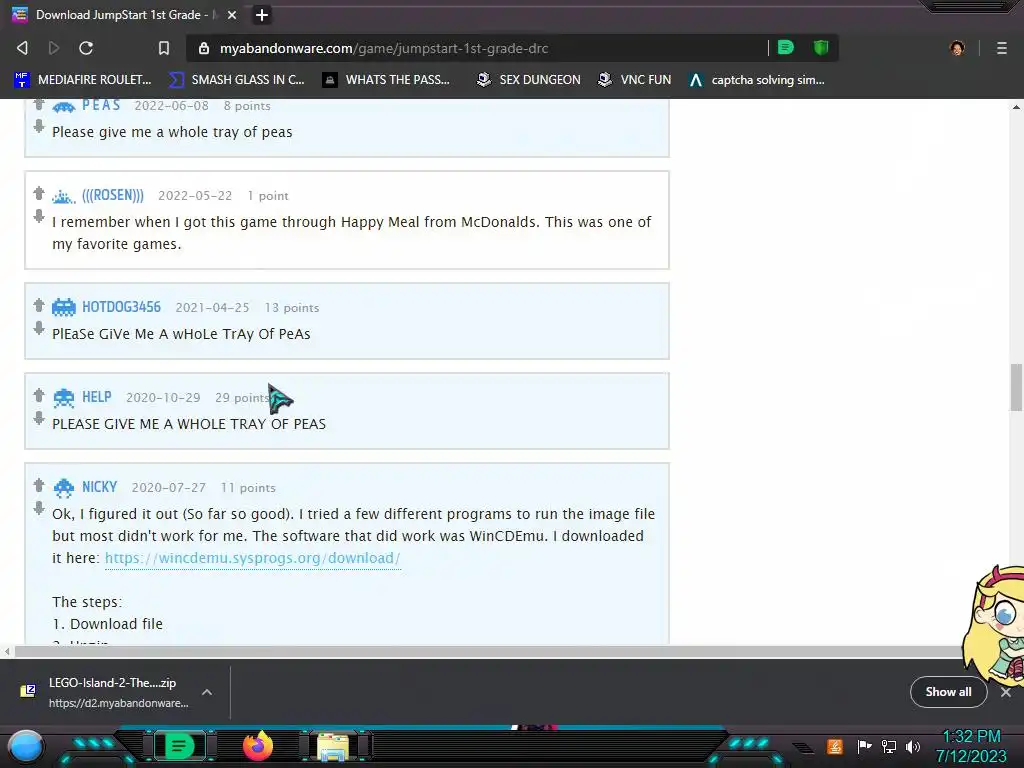Click the address bar URL
The height and width of the screenshot is (768, 1024).
[384, 48]
